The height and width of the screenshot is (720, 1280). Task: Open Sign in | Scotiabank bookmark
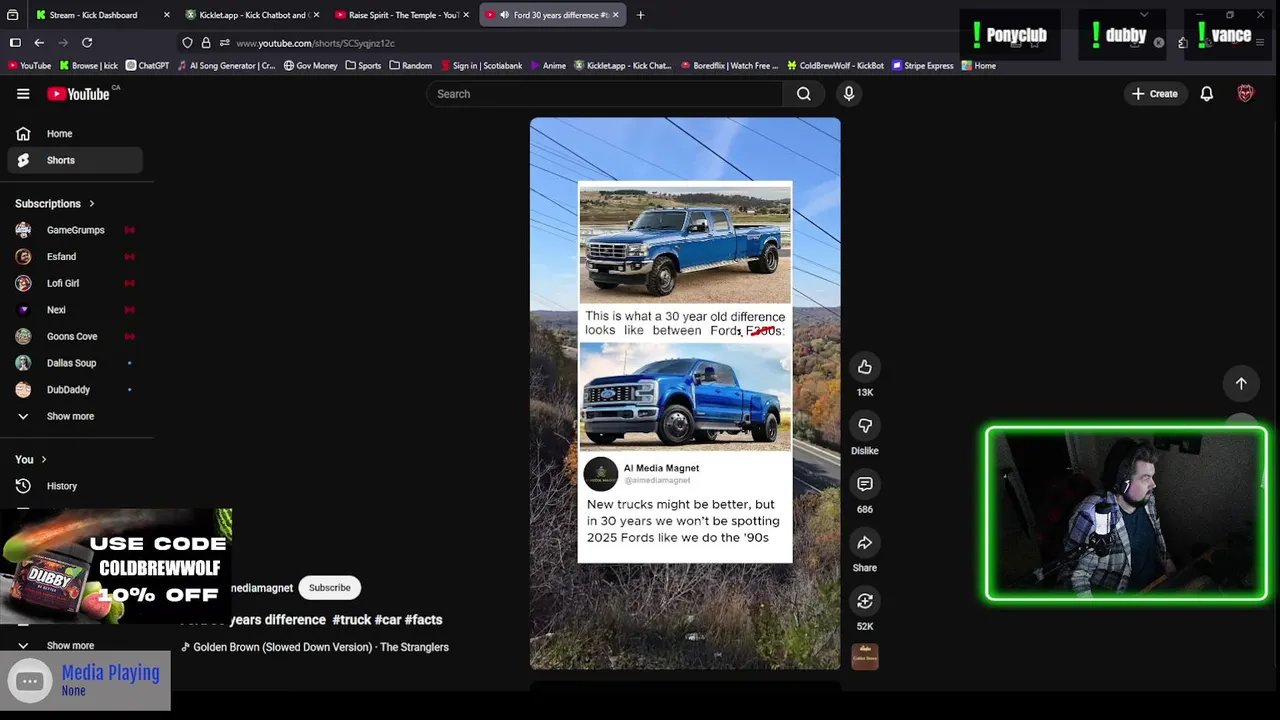click(480, 66)
